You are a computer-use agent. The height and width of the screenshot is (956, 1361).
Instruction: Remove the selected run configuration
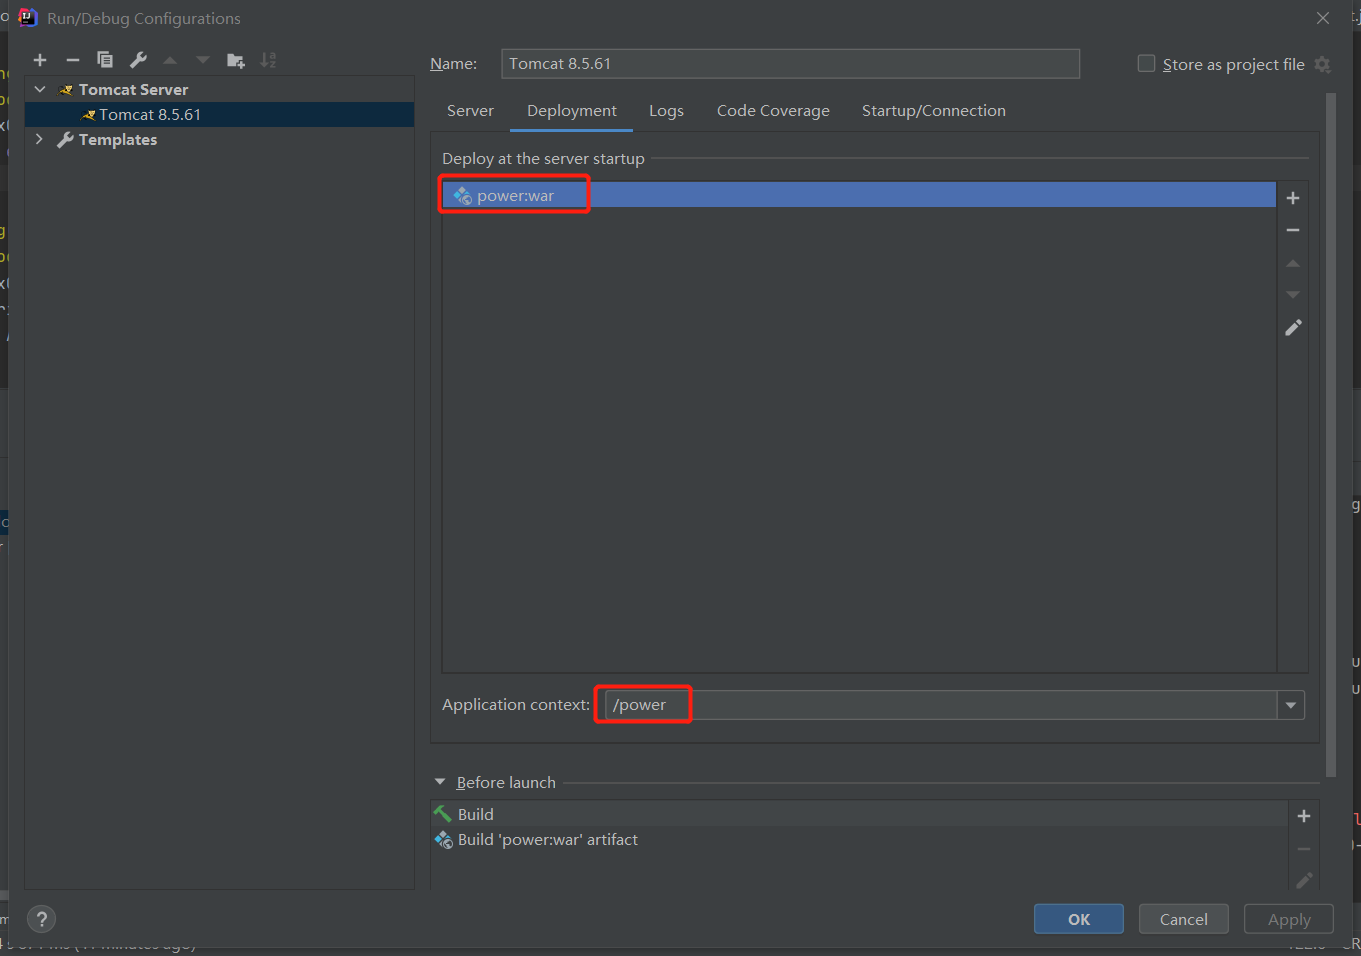click(72, 60)
